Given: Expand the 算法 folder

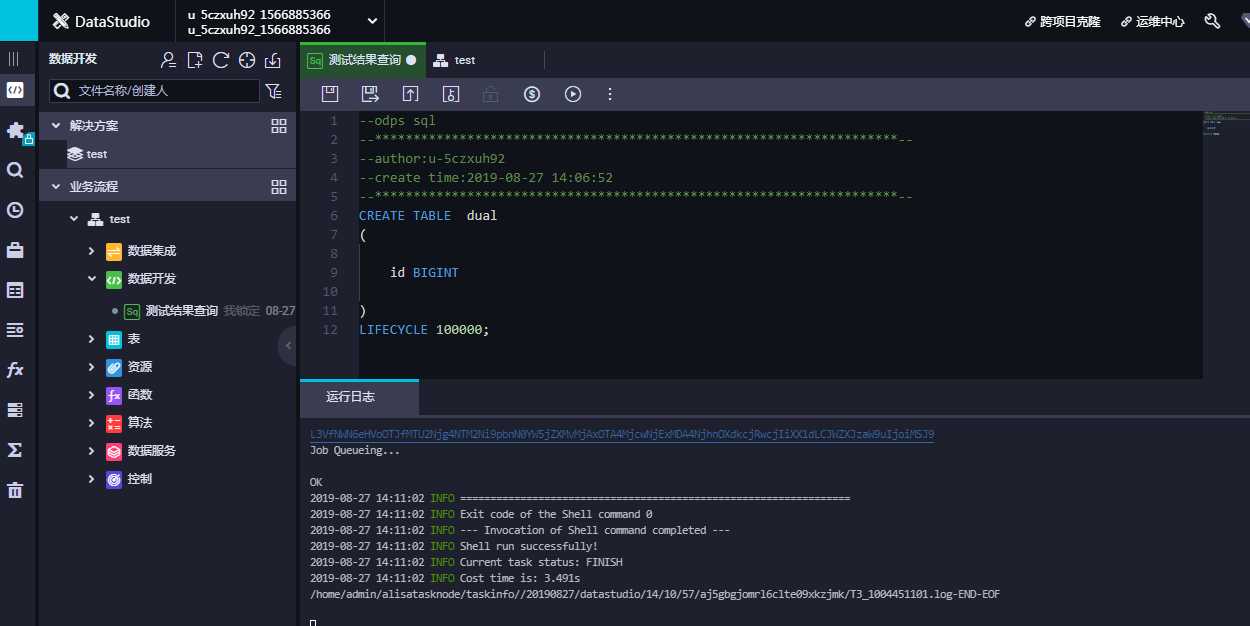Looking at the screenshot, I should click(92, 423).
